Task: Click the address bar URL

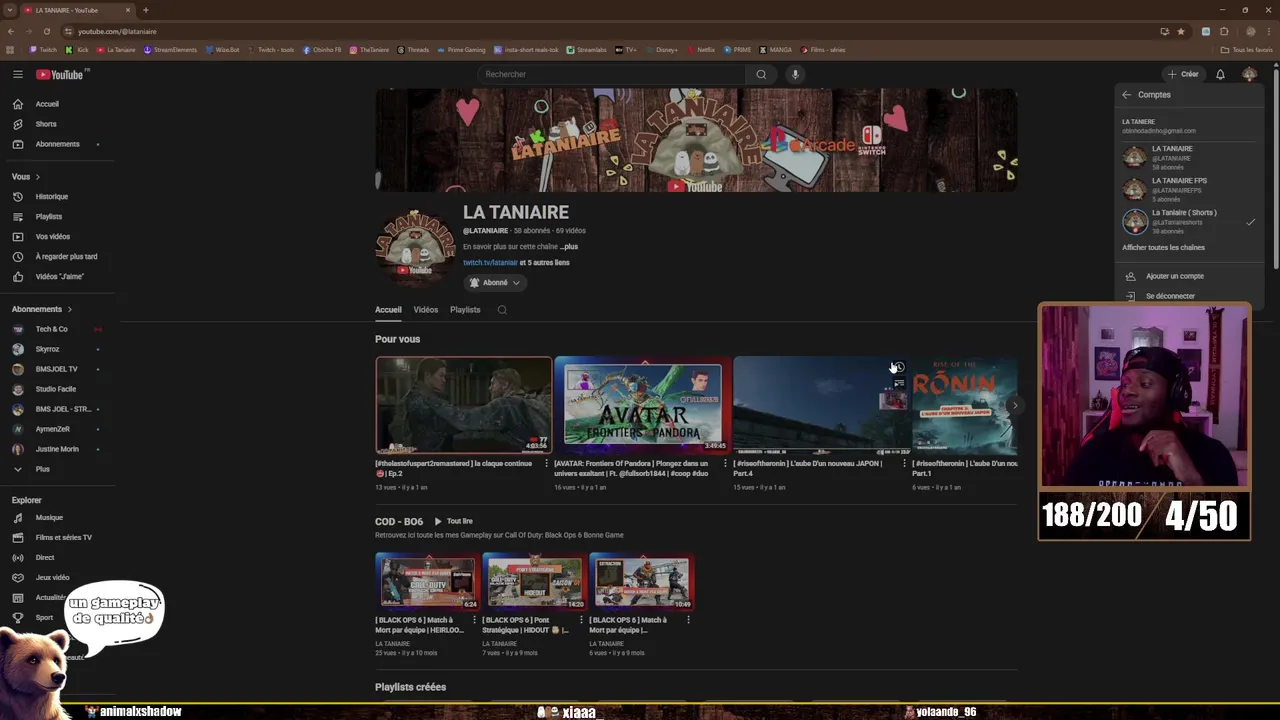Action: pos(117,31)
